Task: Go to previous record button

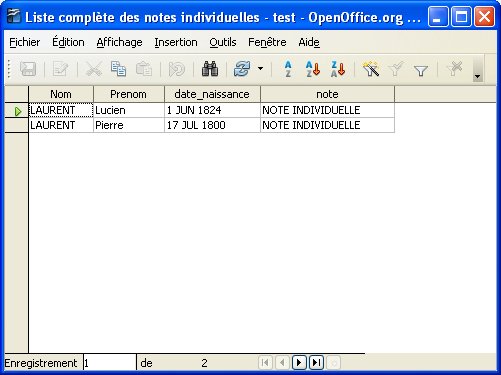Action: coord(282,362)
